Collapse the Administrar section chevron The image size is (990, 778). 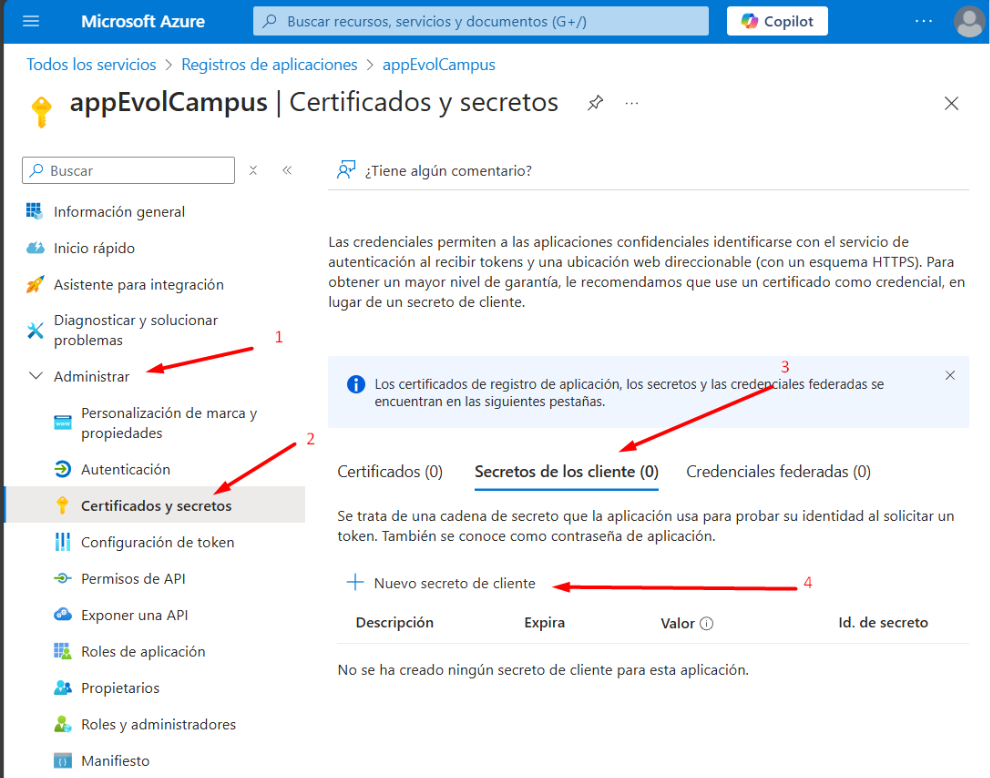pyautogui.click(x=36, y=376)
